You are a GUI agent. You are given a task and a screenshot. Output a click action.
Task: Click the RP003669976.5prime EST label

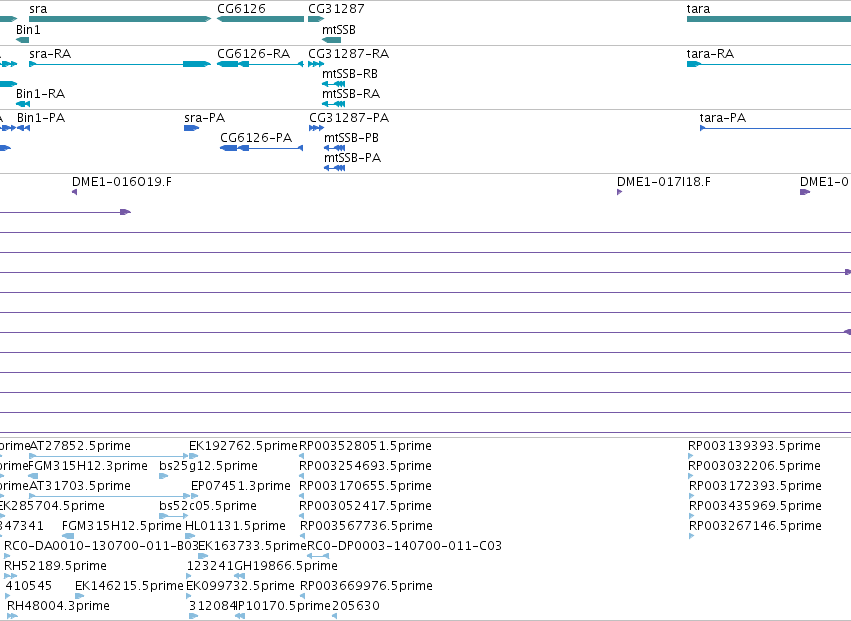366,586
